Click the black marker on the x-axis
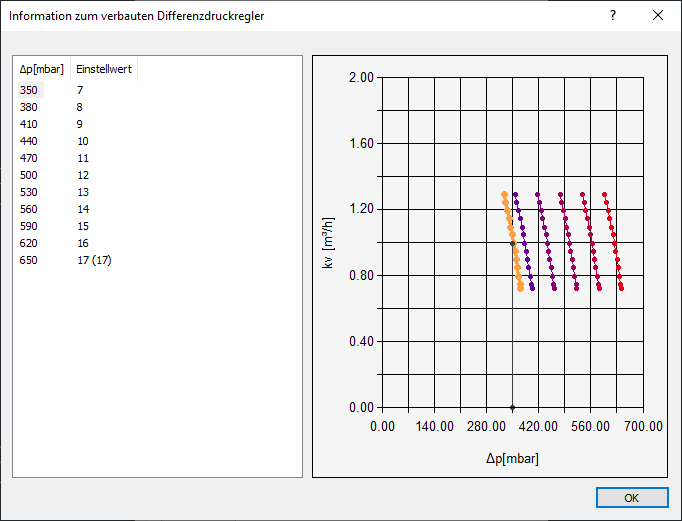Viewport: 682px width, 521px height. (512, 407)
